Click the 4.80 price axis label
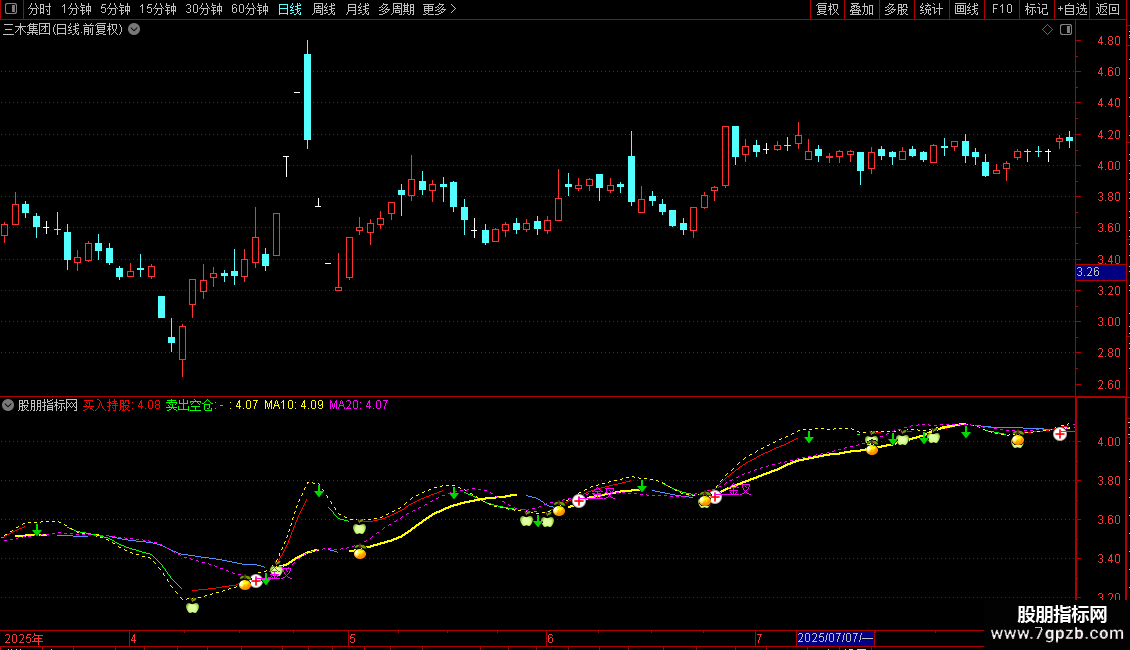 1108,41
